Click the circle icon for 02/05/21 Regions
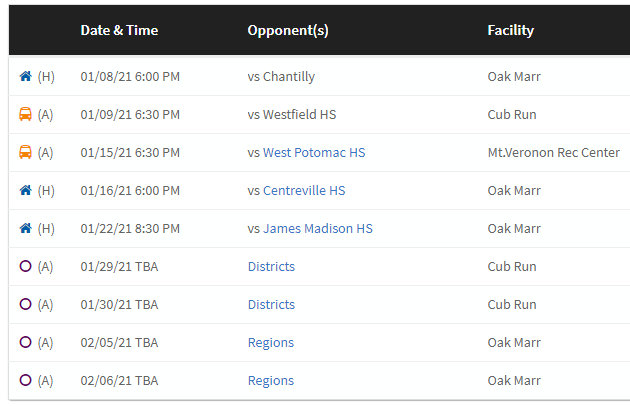 [x=25, y=342]
